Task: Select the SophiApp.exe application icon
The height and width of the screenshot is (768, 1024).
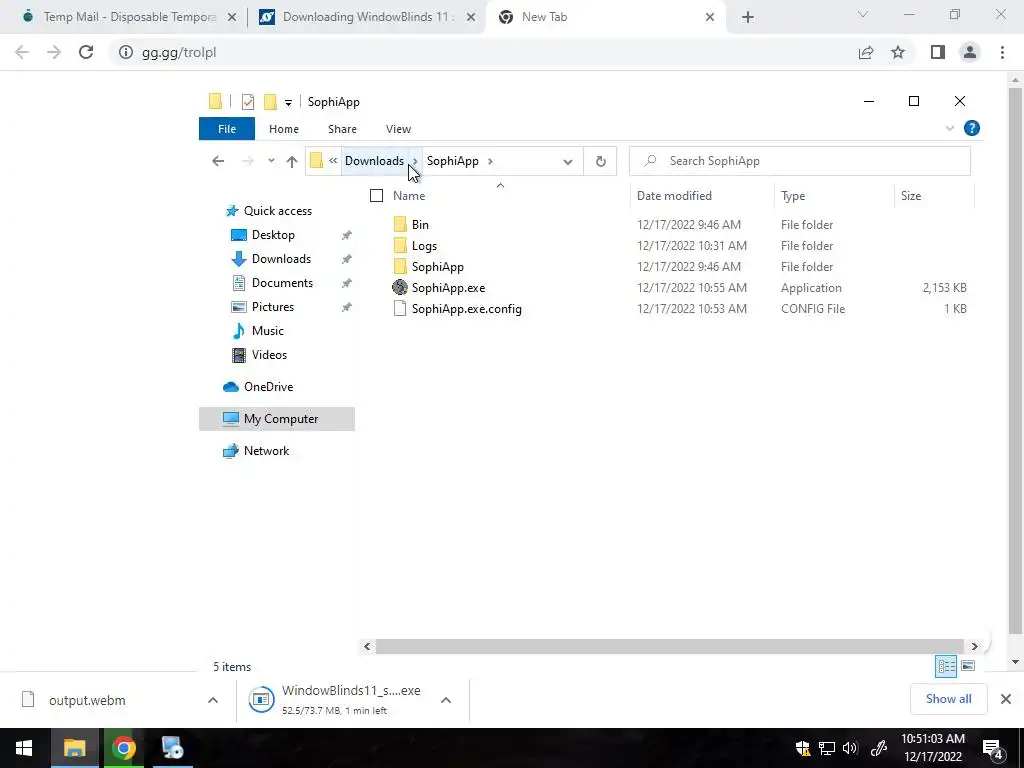Action: [x=400, y=287]
